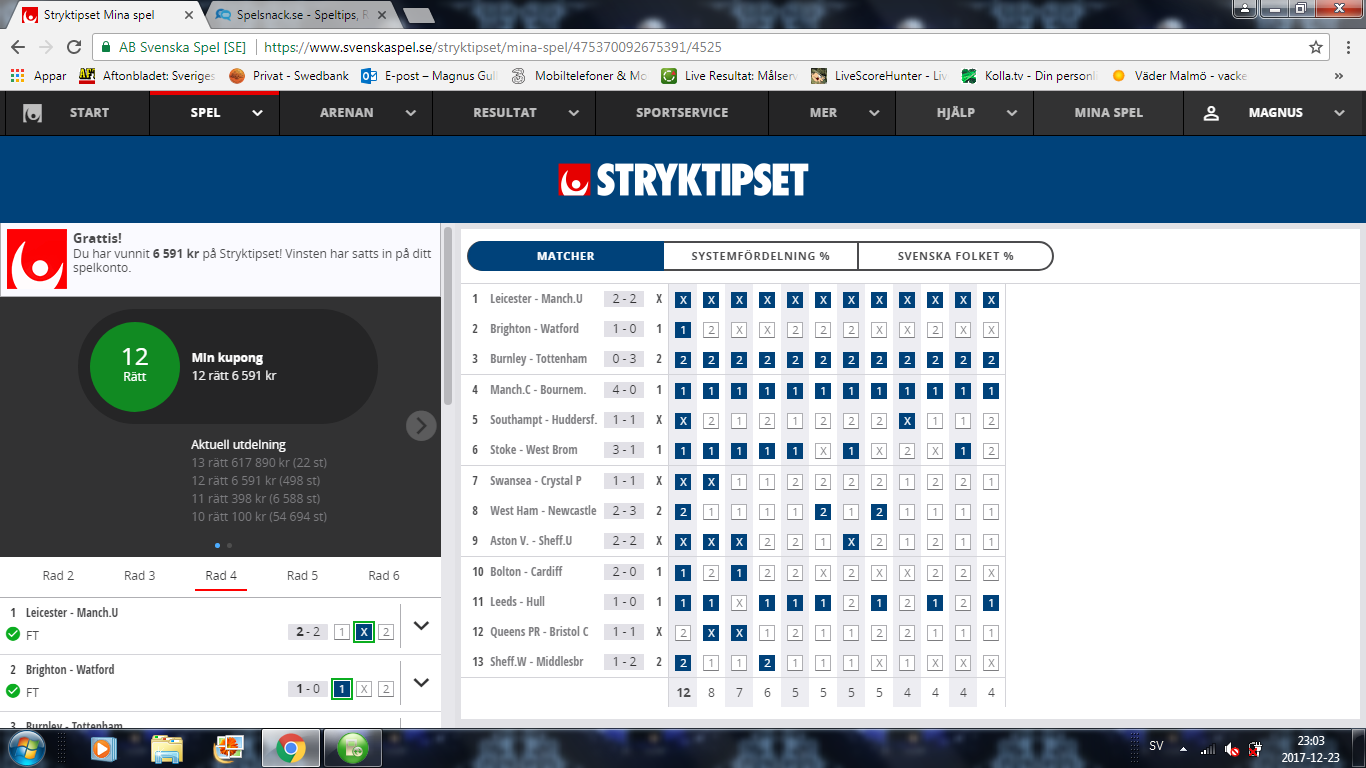Go to START page
This screenshot has width=1366, height=768.
click(89, 113)
